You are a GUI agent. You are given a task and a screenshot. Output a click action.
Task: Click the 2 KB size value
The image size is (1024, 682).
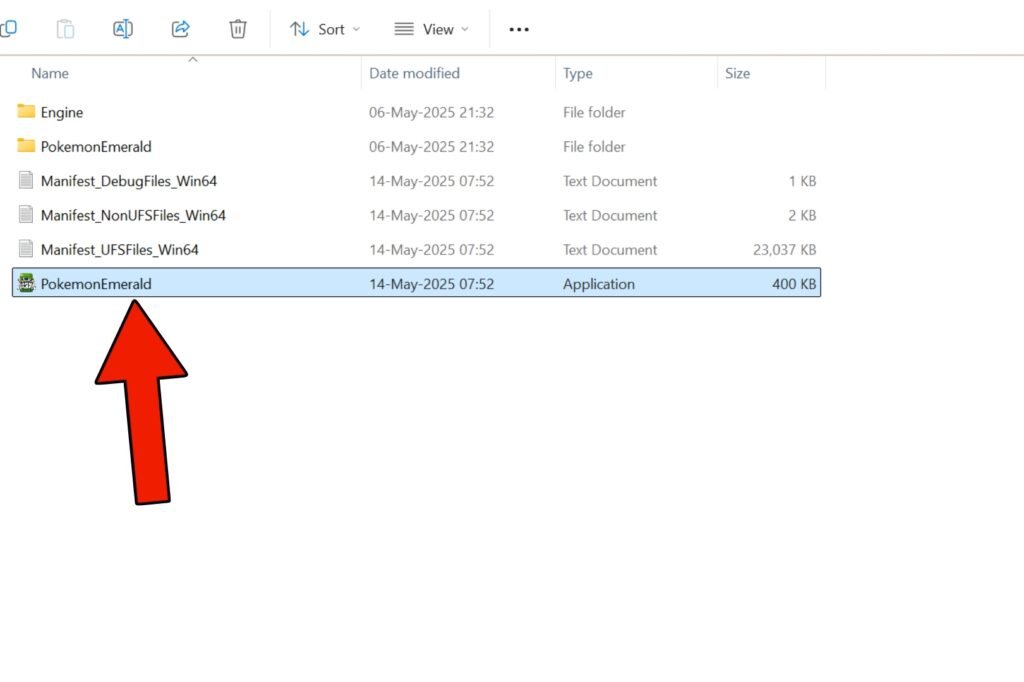[x=802, y=215]
